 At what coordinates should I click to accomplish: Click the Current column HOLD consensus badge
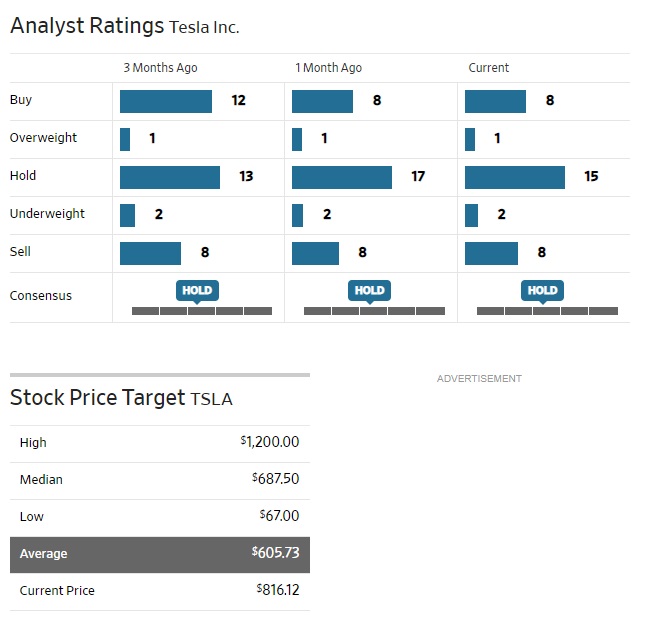(542, 290)
